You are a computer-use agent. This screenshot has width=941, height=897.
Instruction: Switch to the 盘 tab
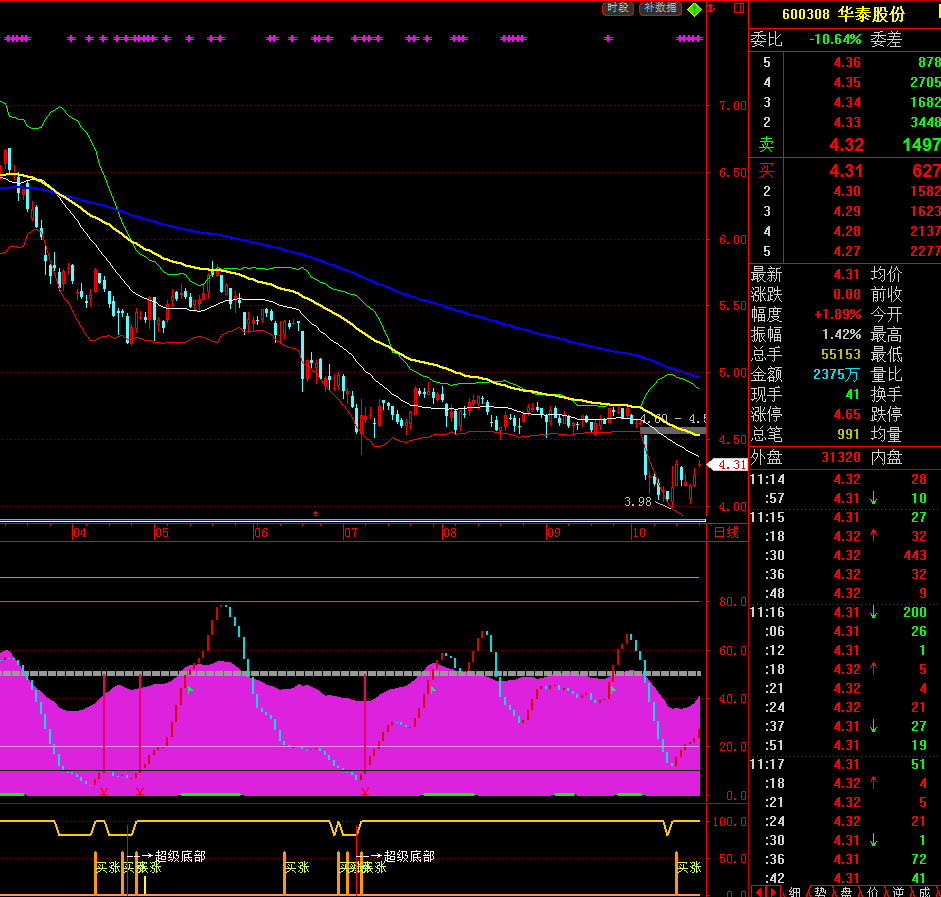846,892
